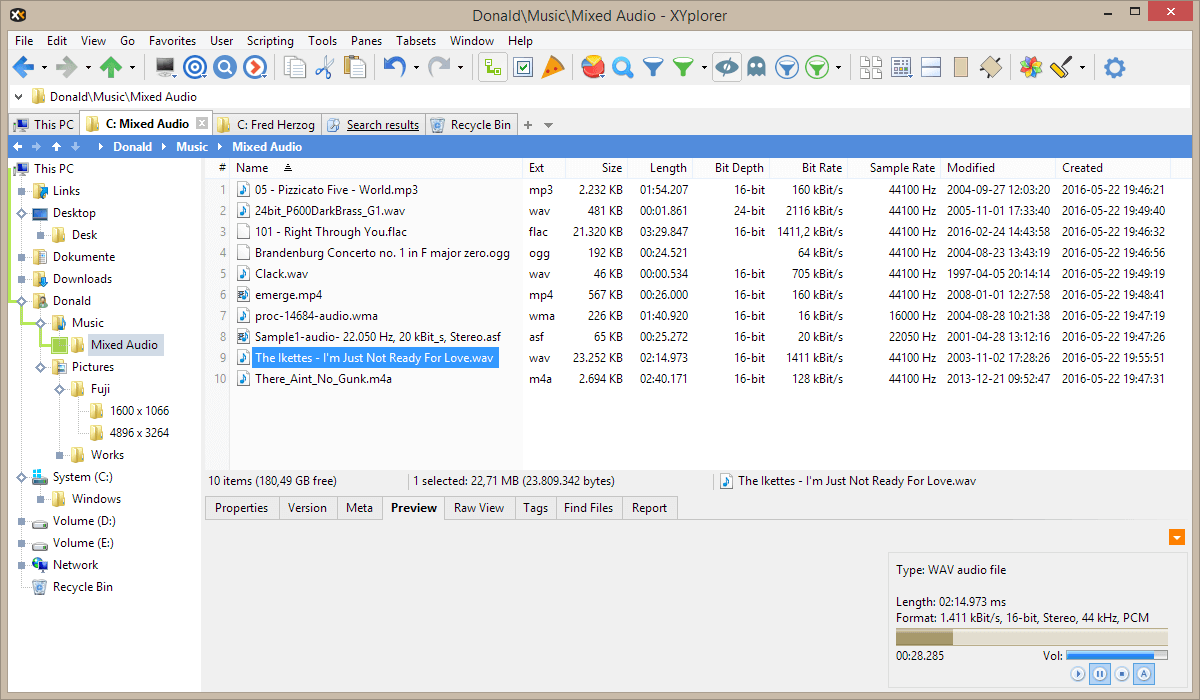Toggle the eye Show Hidden Items button

tap(727, 67)
